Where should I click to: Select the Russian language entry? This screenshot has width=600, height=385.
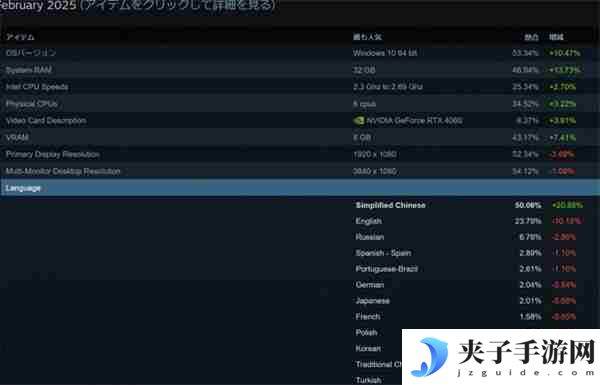370,237
